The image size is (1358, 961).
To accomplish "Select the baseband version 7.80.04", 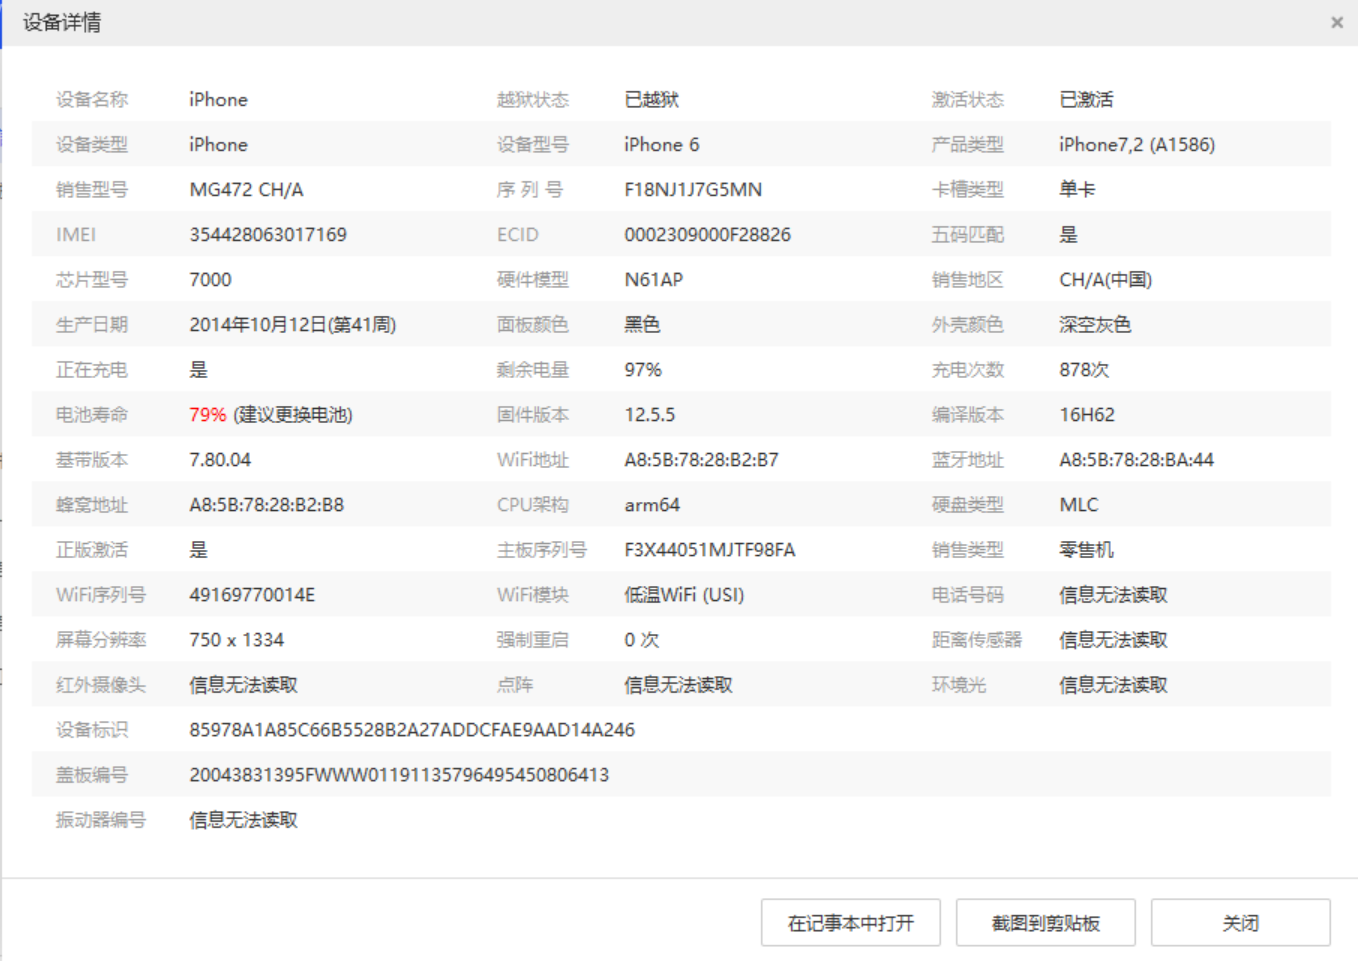I will click(x=220, y=460).
